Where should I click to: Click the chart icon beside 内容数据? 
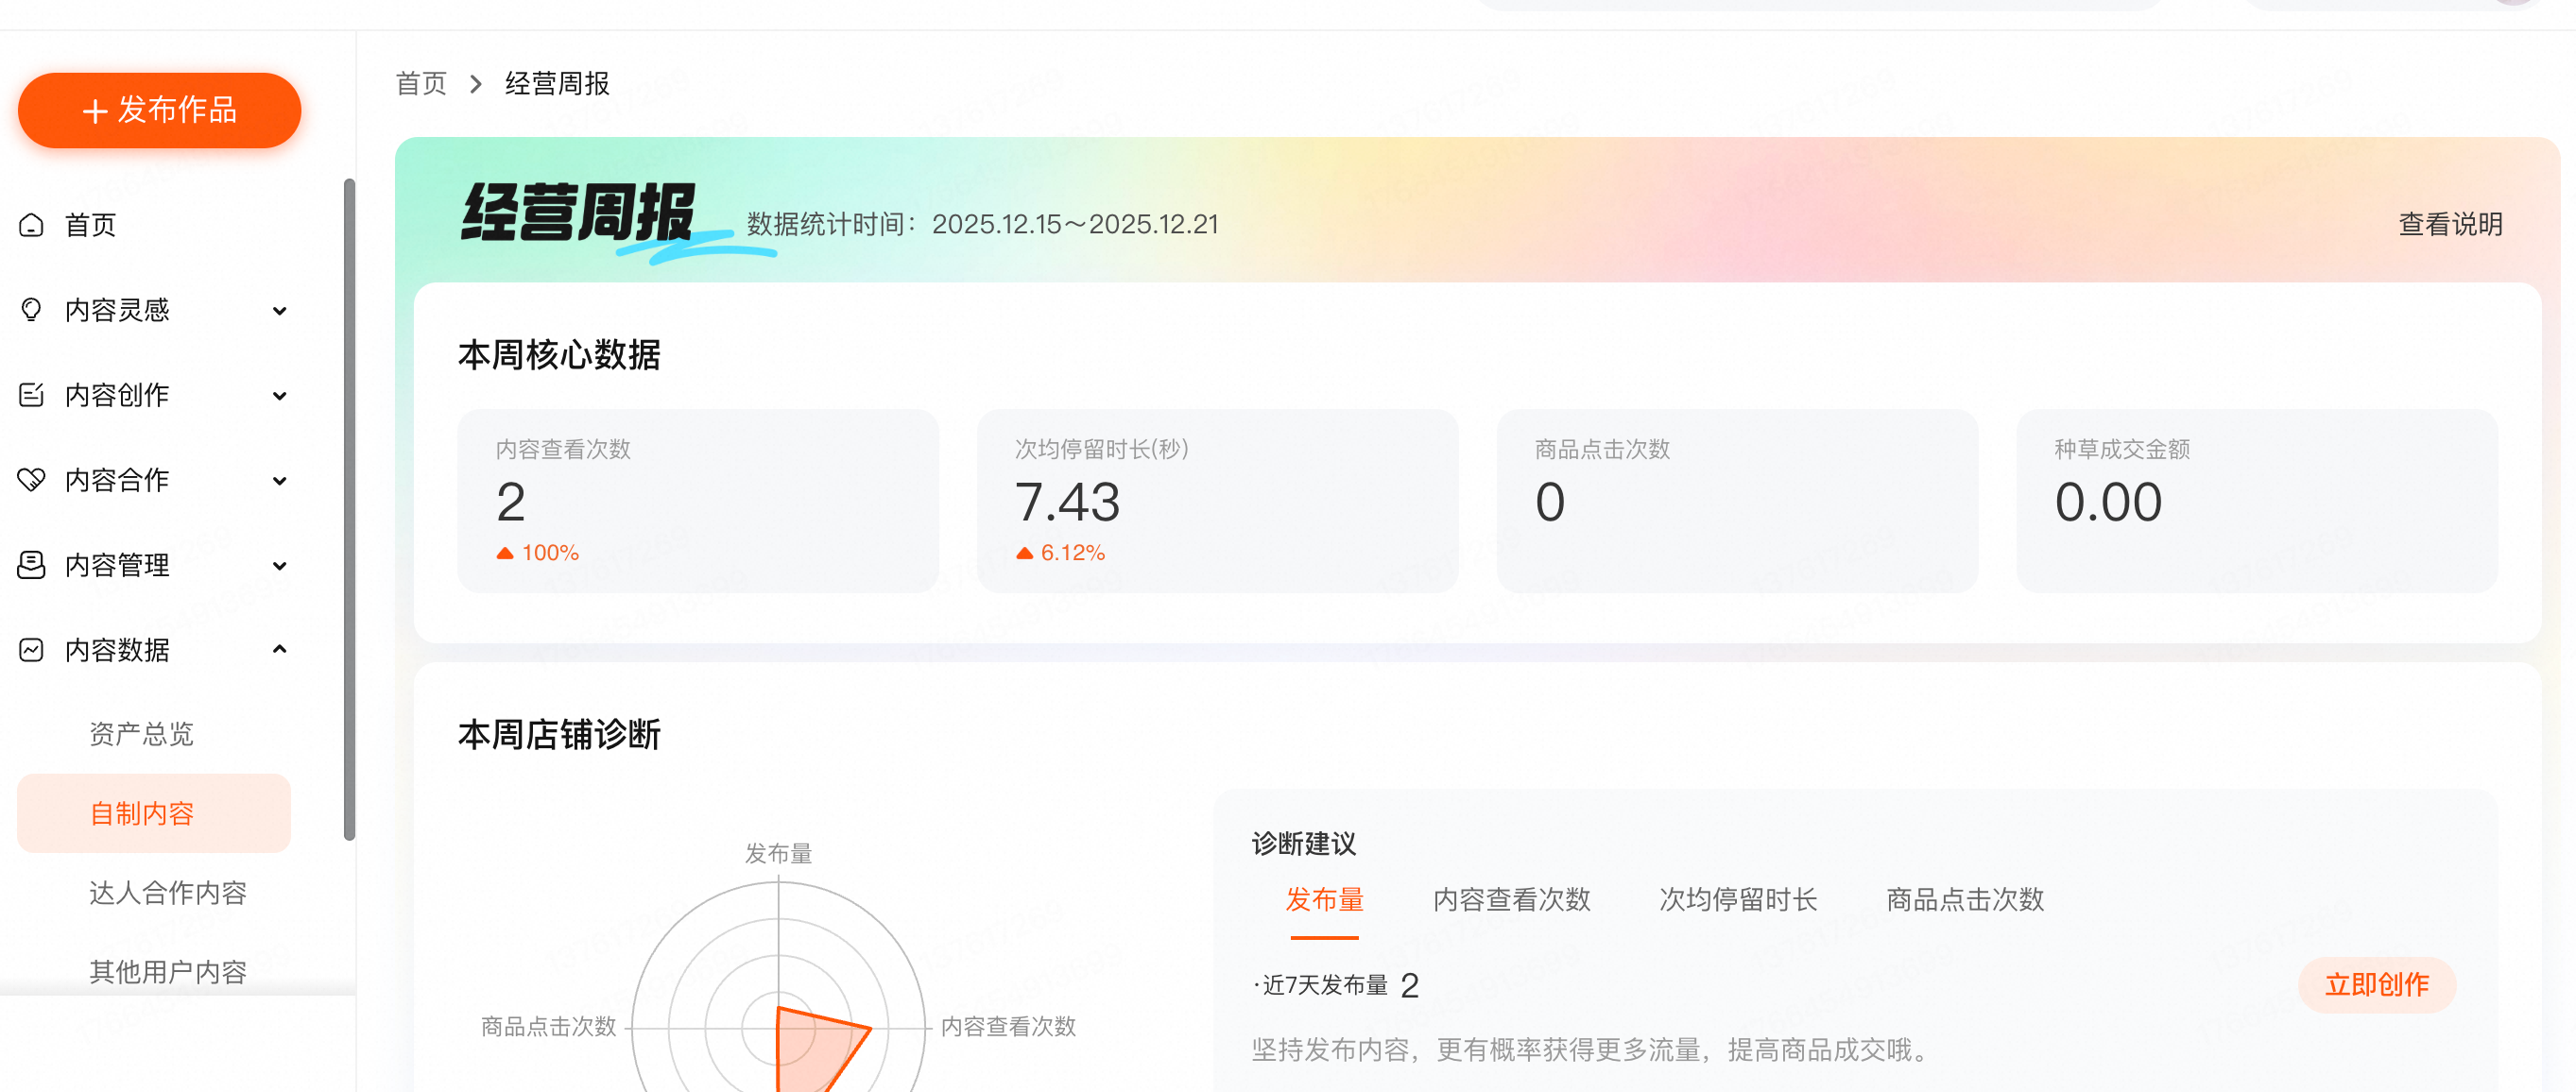point(32,650)
